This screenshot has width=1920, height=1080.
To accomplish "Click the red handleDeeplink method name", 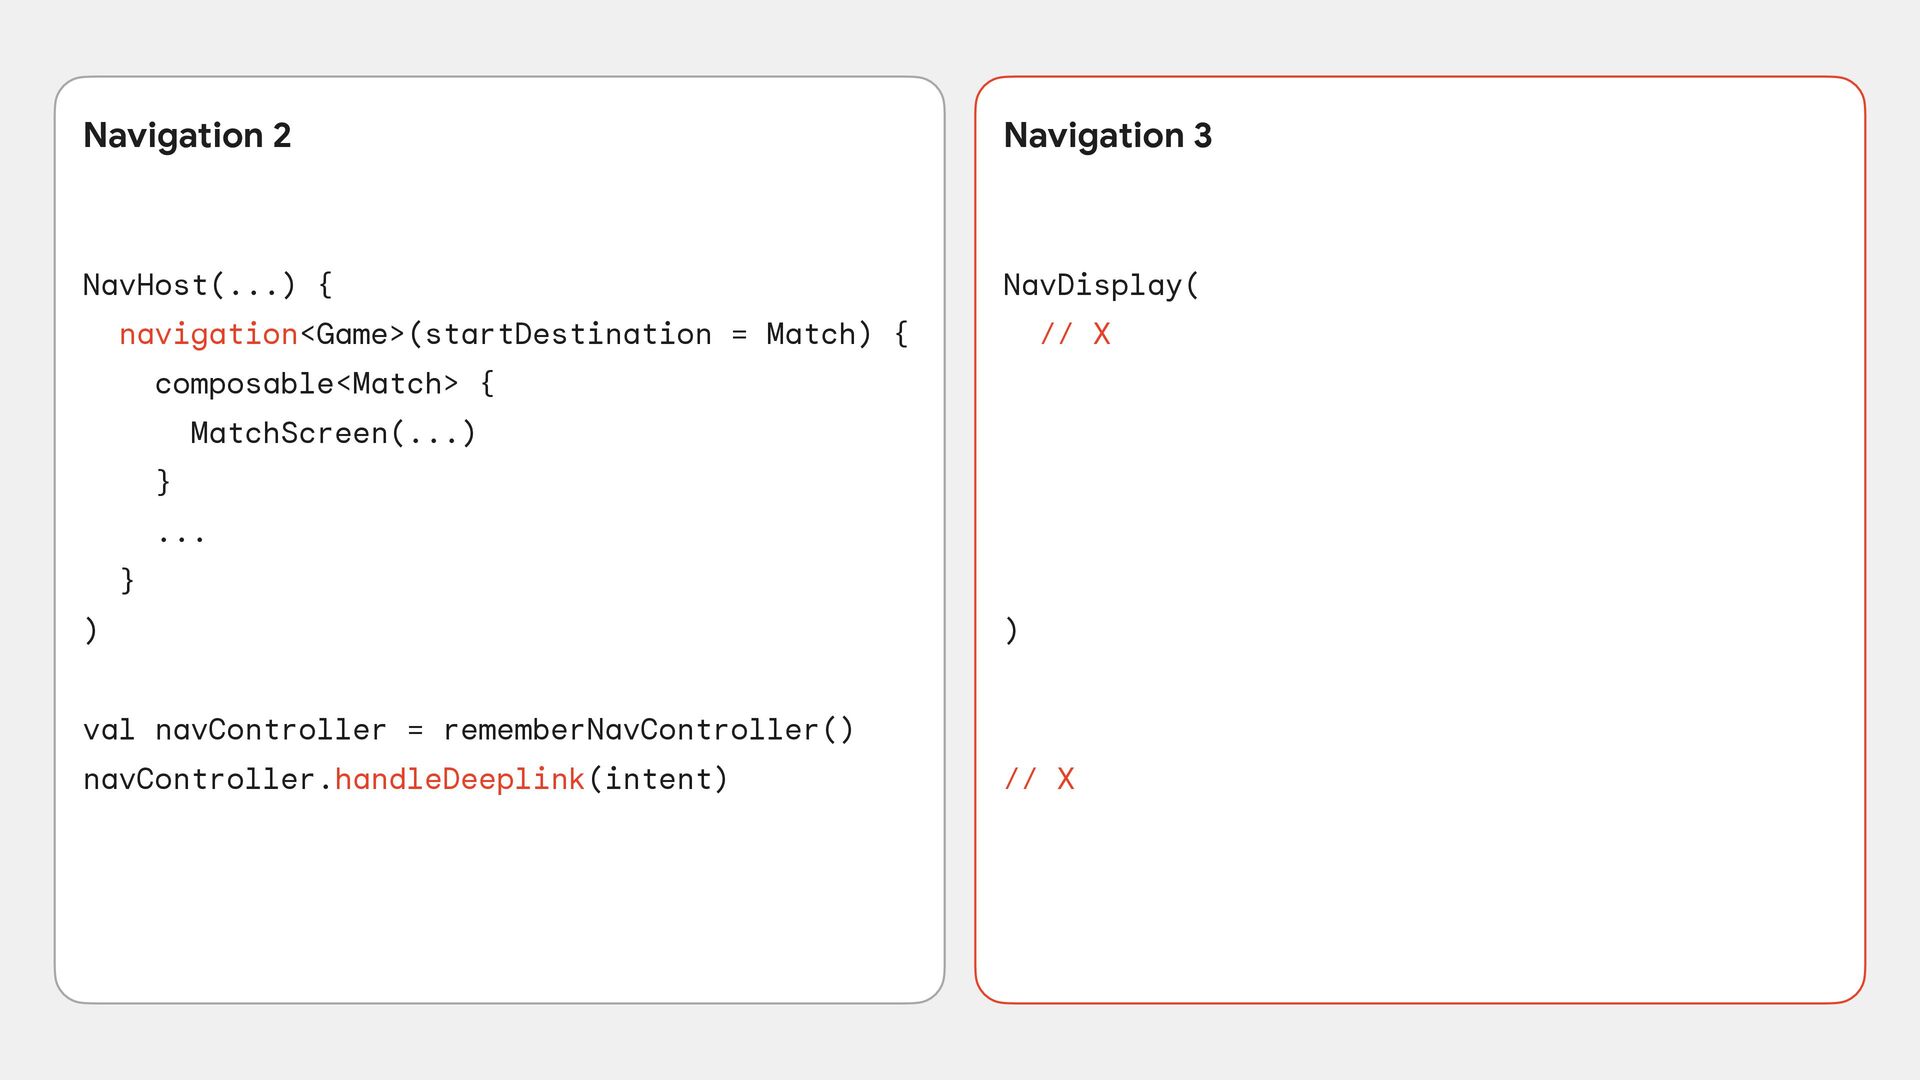I will tap(459, 779).
